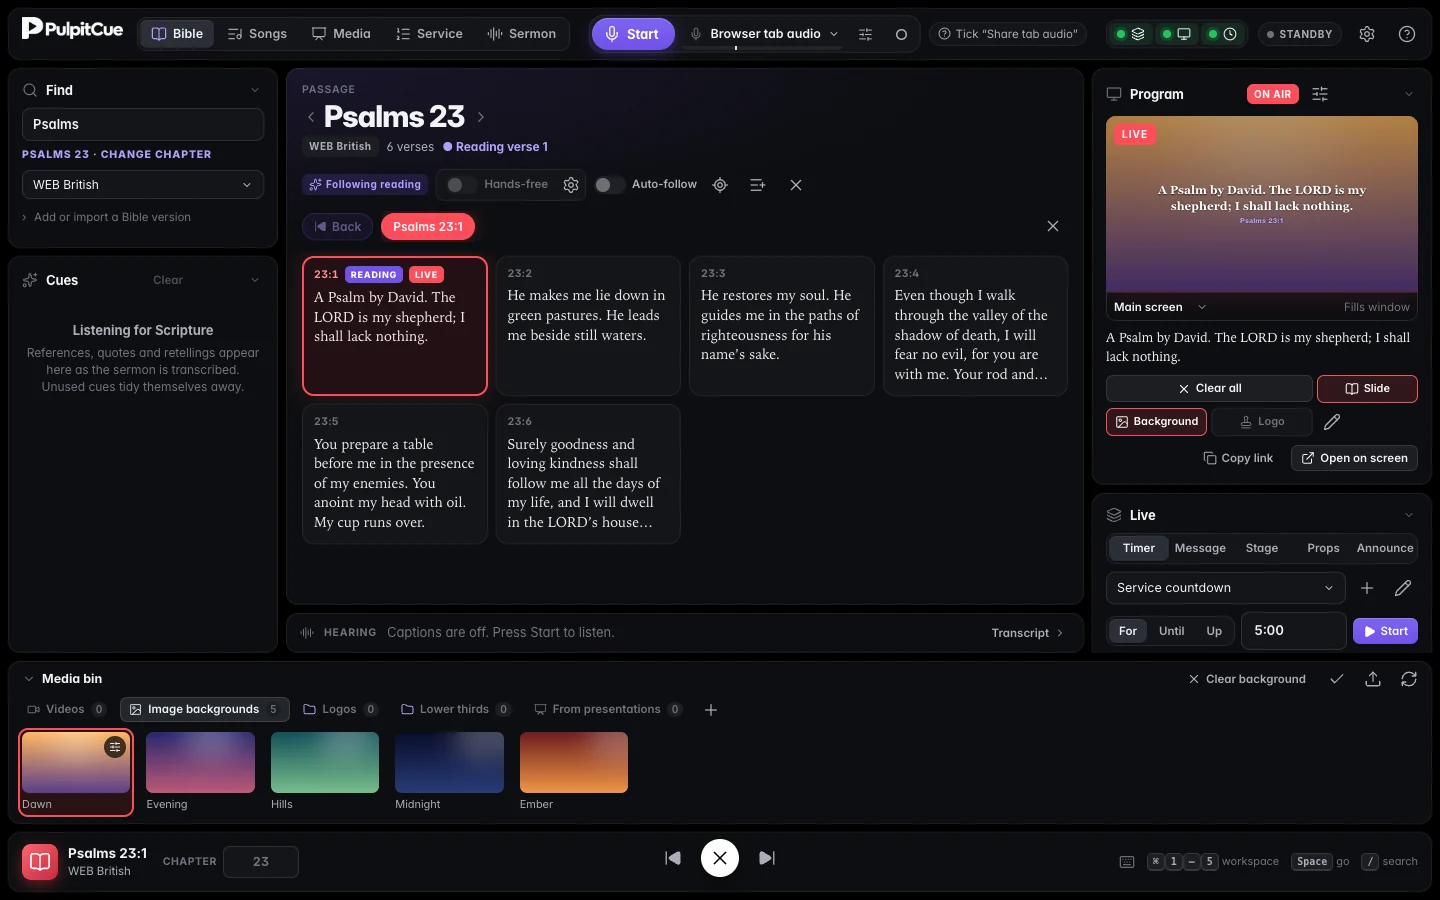Refresh the media bin
1440x900 pixels.
tap(1409, 679)
